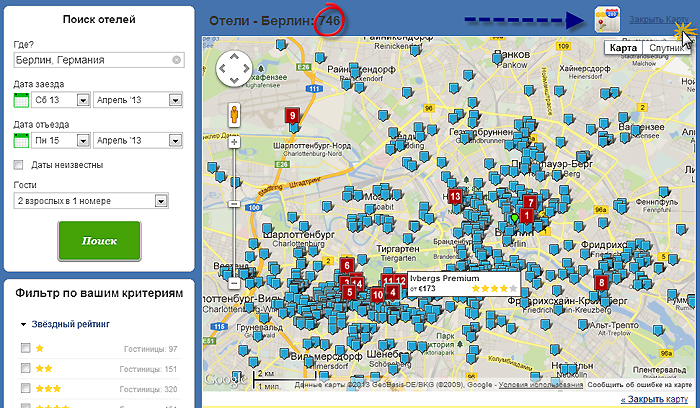The image size is (700, 408).
Task: Click the map pan control wheel
Action: [x=233, y=68]
